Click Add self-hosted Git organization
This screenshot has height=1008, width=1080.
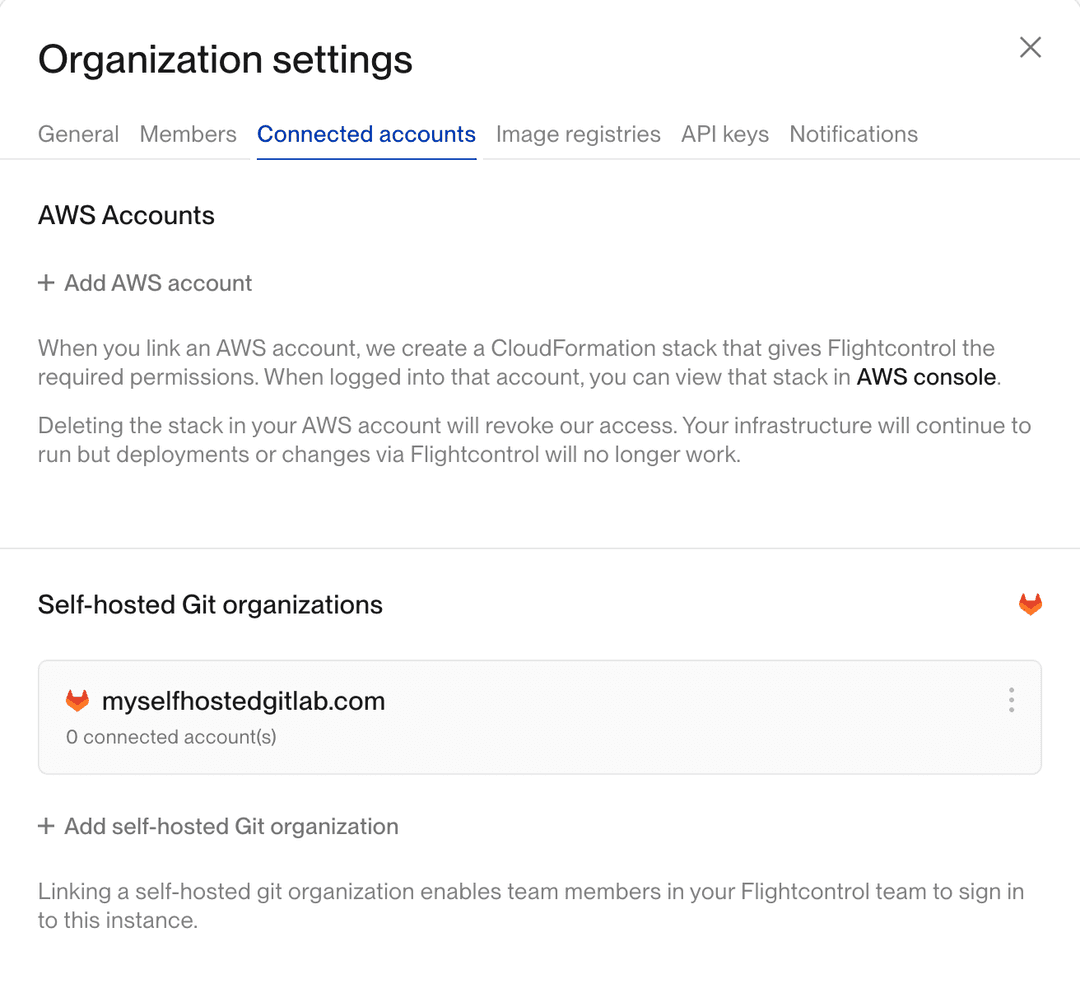pos(218,826)
